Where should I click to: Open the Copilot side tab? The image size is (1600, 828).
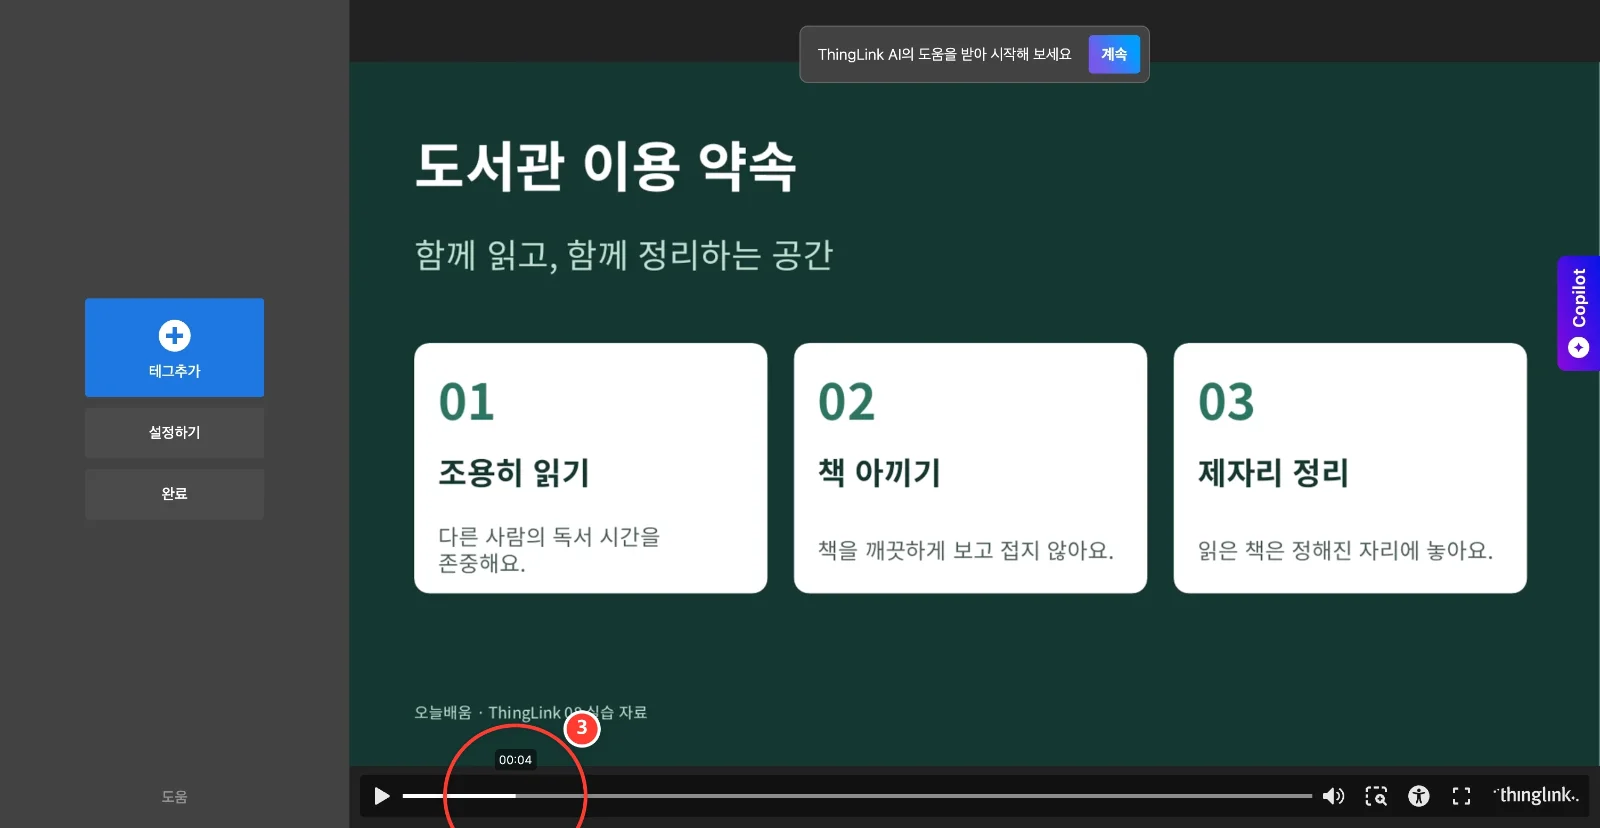pos(1578,313)
